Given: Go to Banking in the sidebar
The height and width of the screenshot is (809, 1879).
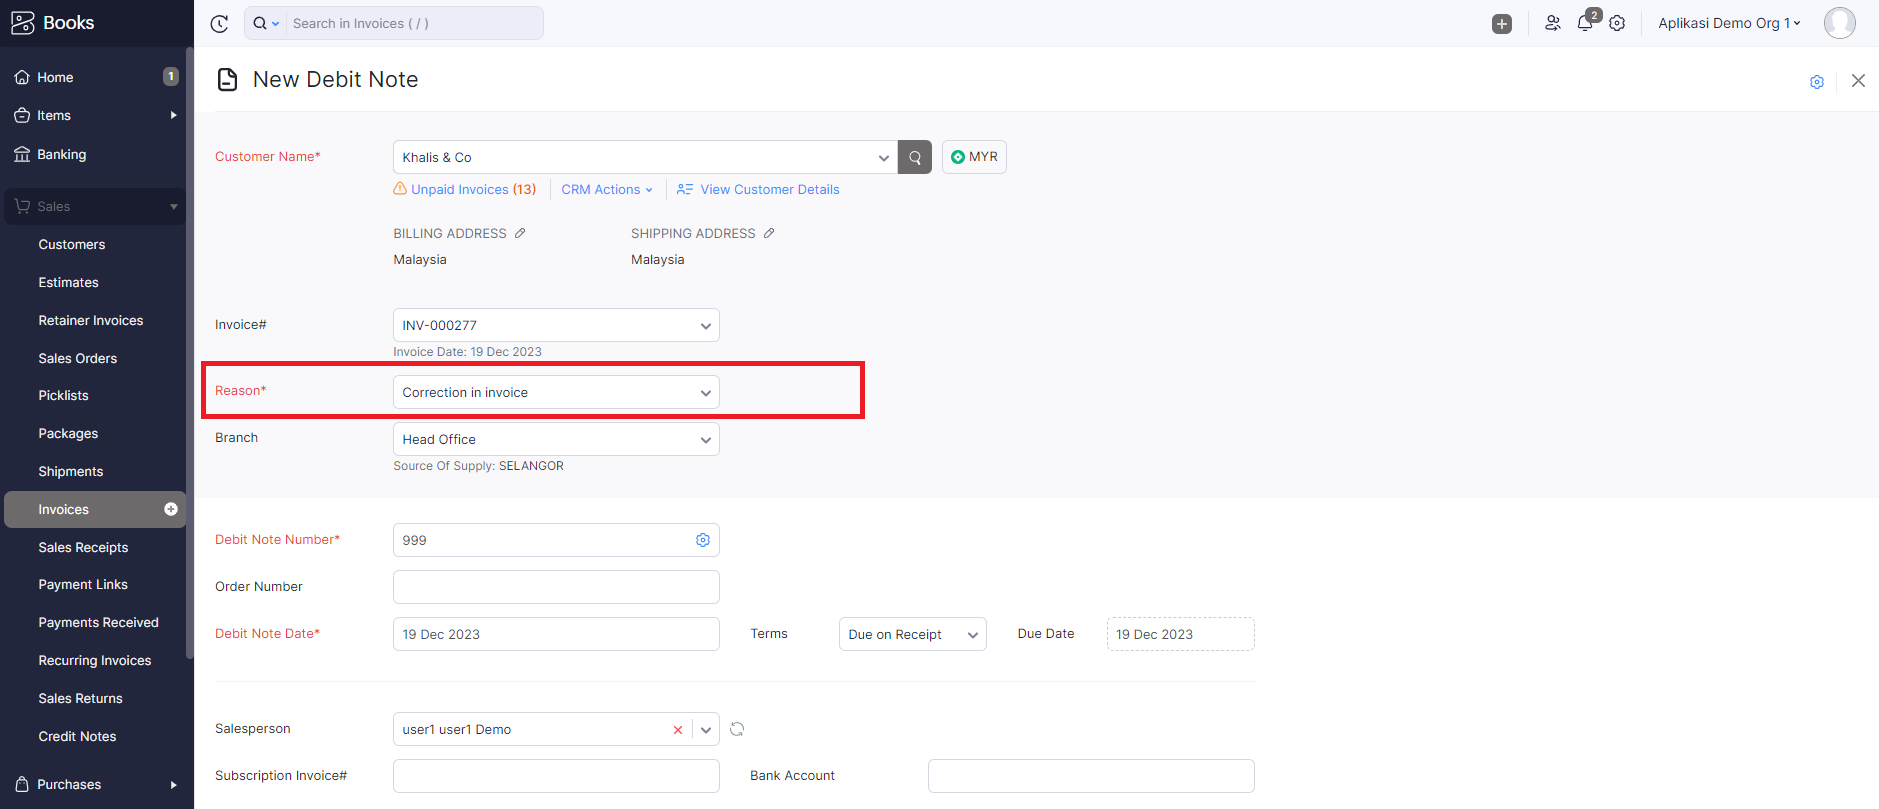Looking at the screenshot, I should 61,154.
